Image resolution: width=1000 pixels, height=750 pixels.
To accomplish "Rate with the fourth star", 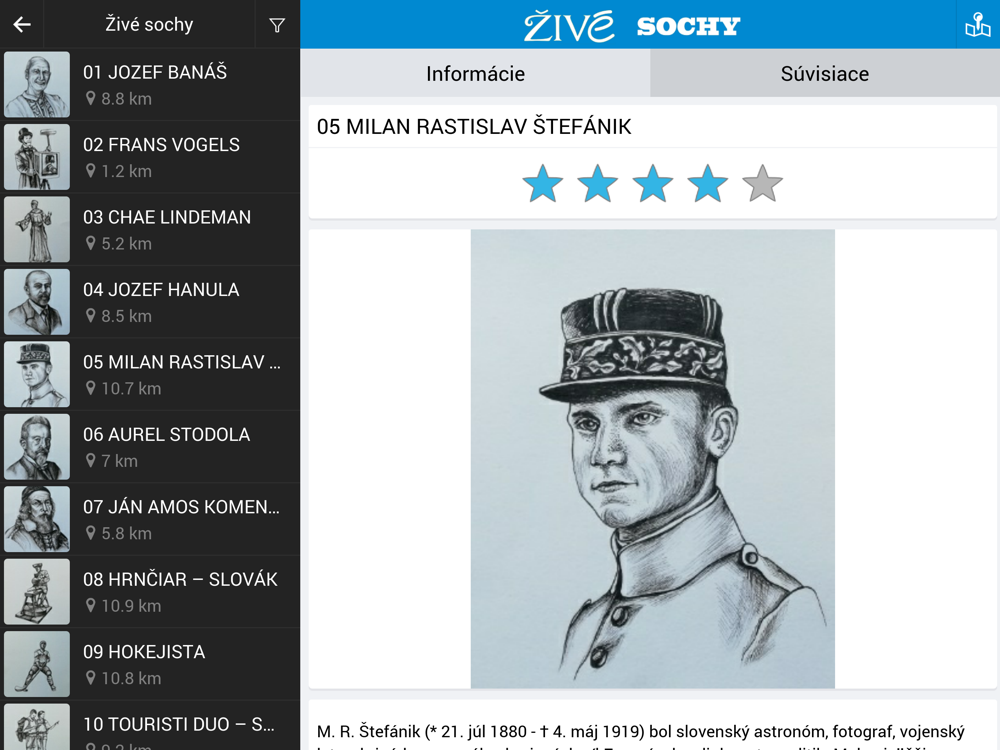I will pos(708,185).
